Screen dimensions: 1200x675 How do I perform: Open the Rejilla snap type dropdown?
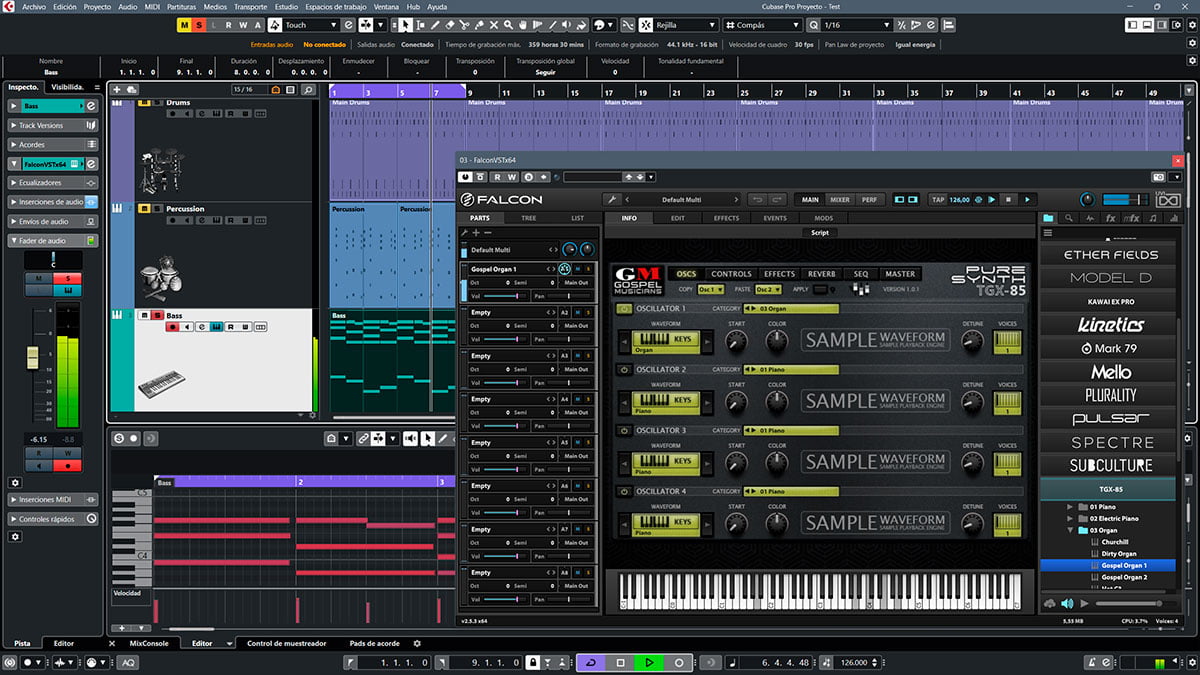[x=684, y=24]
